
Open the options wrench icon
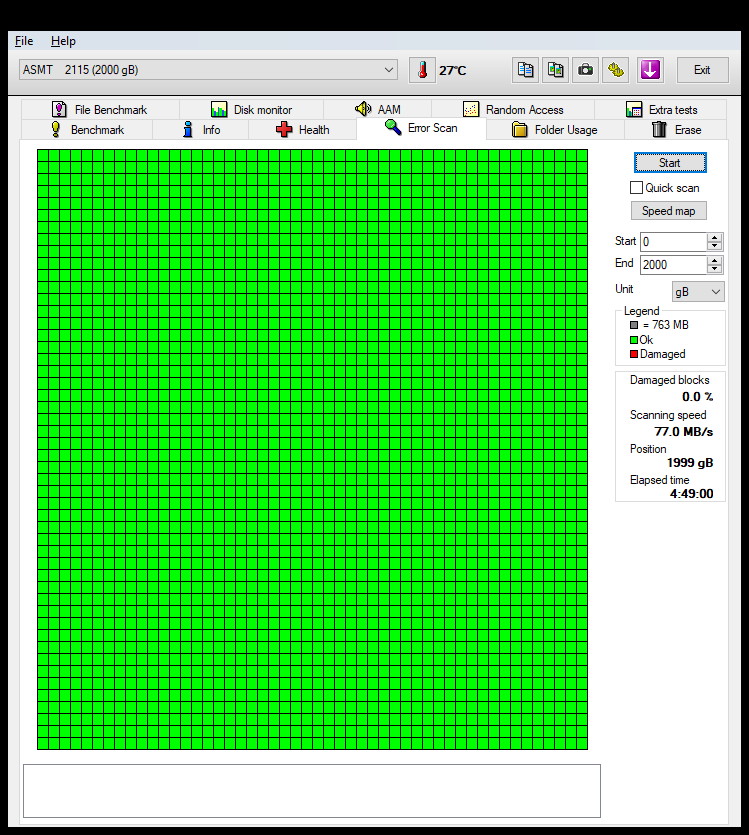[x=615, y=70]
